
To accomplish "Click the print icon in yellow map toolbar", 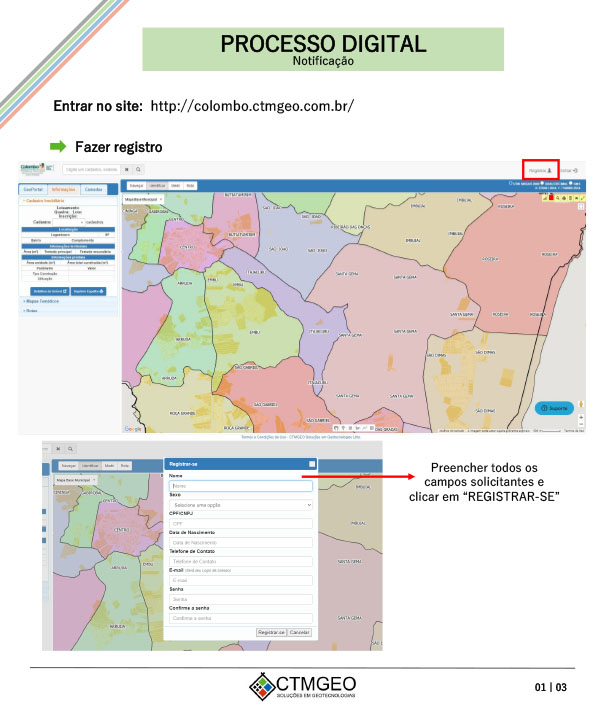I will tap(564, 198).
